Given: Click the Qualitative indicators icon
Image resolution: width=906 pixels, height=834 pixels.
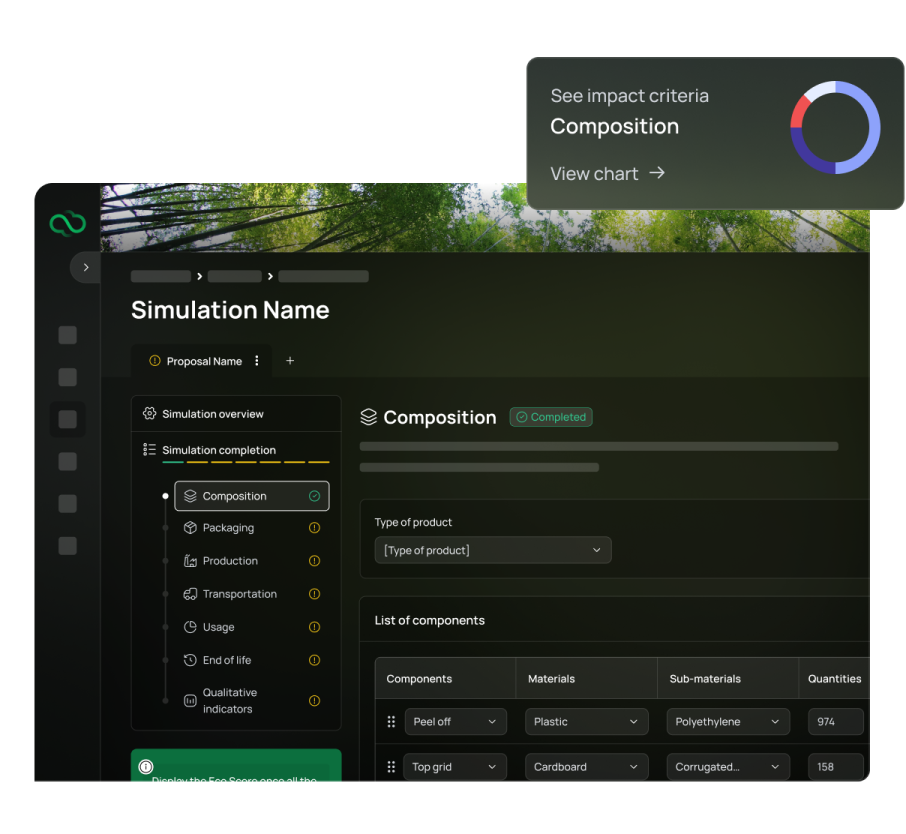Looking at the screenshot, I should click(190, 701).
